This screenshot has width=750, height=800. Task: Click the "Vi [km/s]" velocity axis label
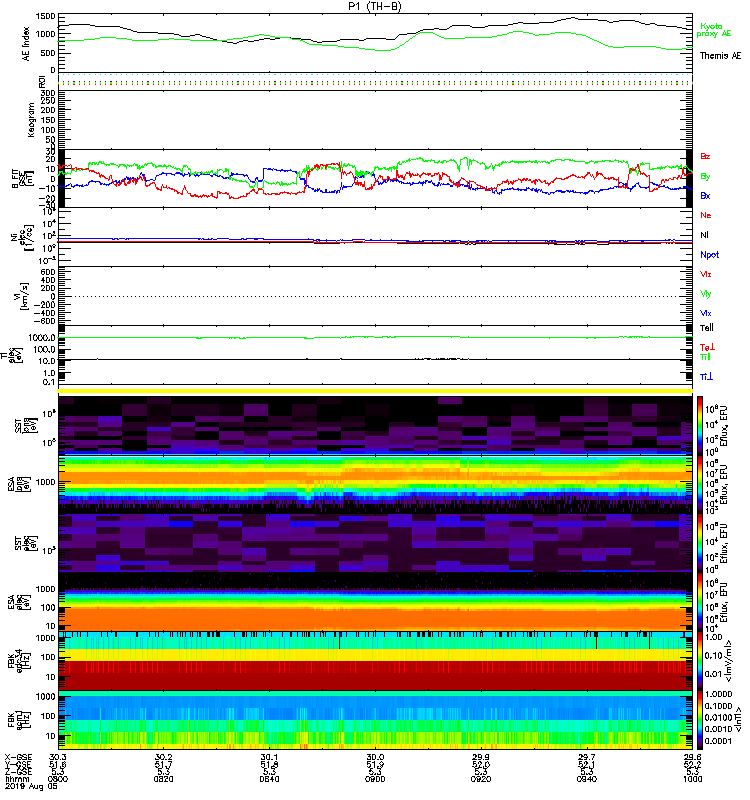pos(23,296)
